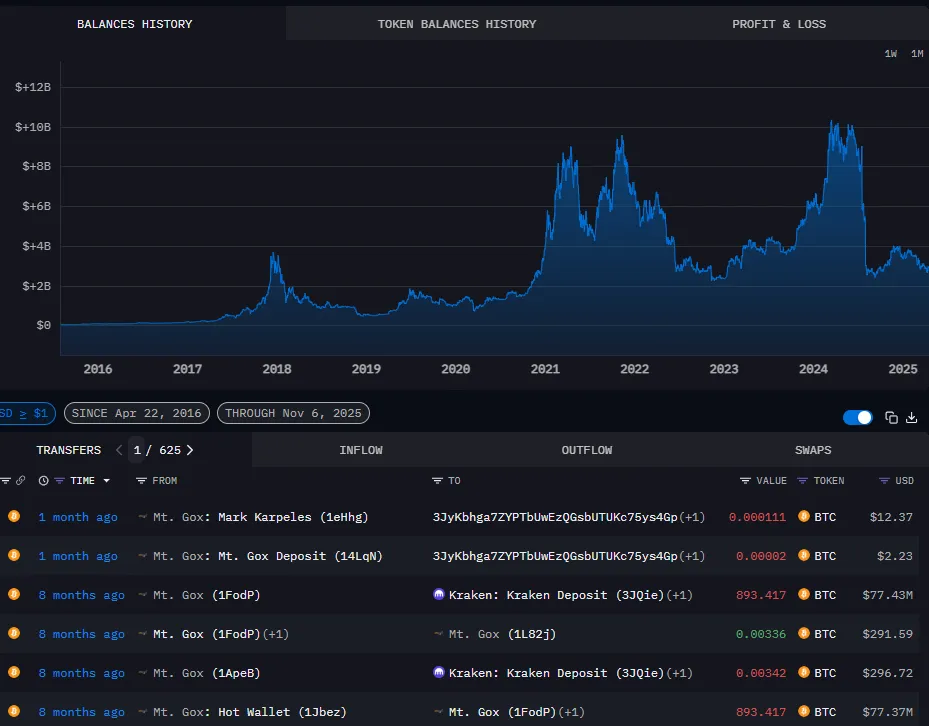
Task: Open the Profit & Loss tab
Action: point(779,24)
